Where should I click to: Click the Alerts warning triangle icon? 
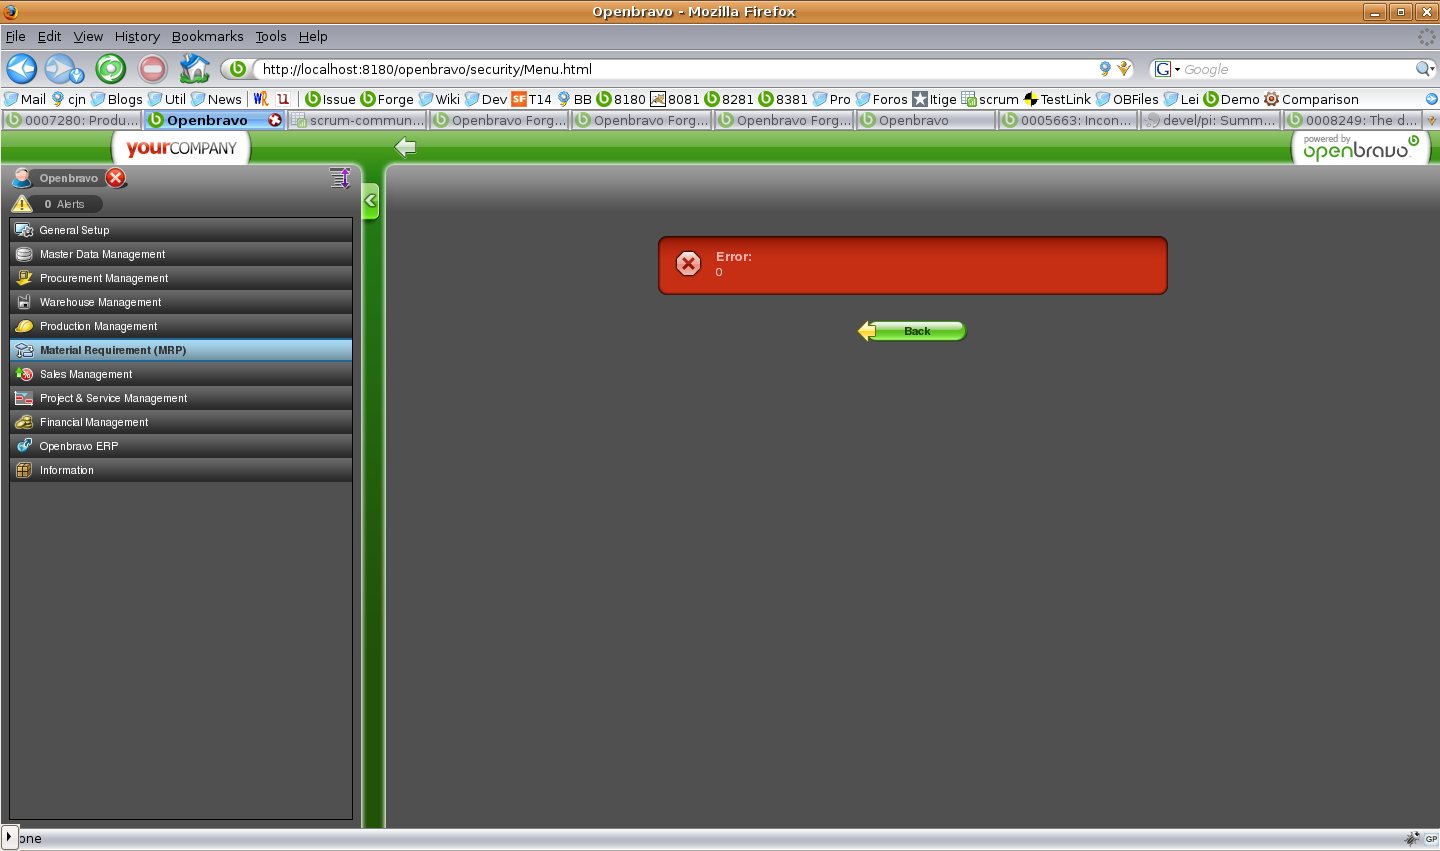coord(22,203)
